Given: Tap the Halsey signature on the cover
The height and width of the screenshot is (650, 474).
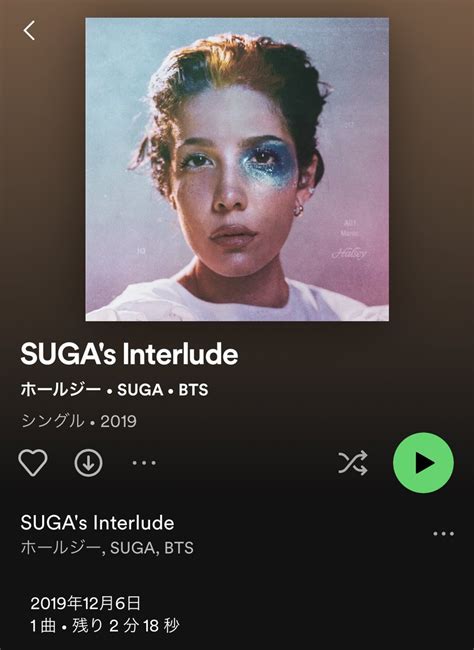Looking at the screenshot, I should point(349,252).
